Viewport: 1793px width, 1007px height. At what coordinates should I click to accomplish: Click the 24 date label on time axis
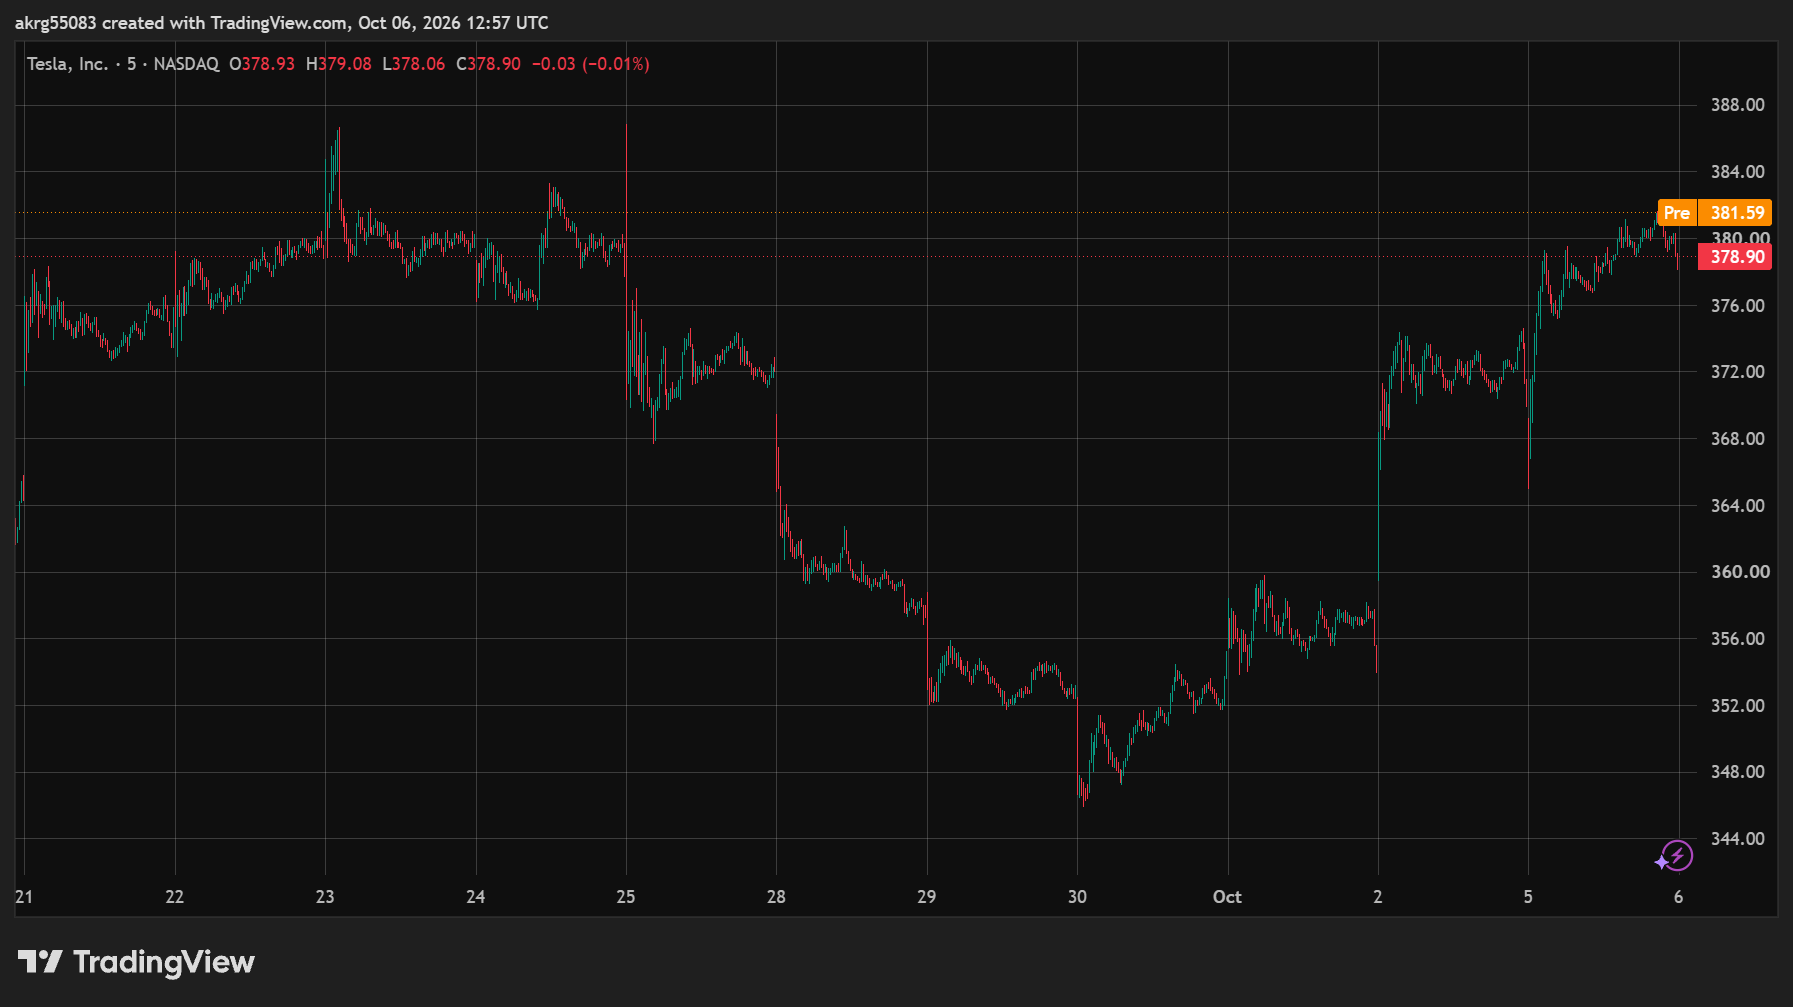point(476,897)
